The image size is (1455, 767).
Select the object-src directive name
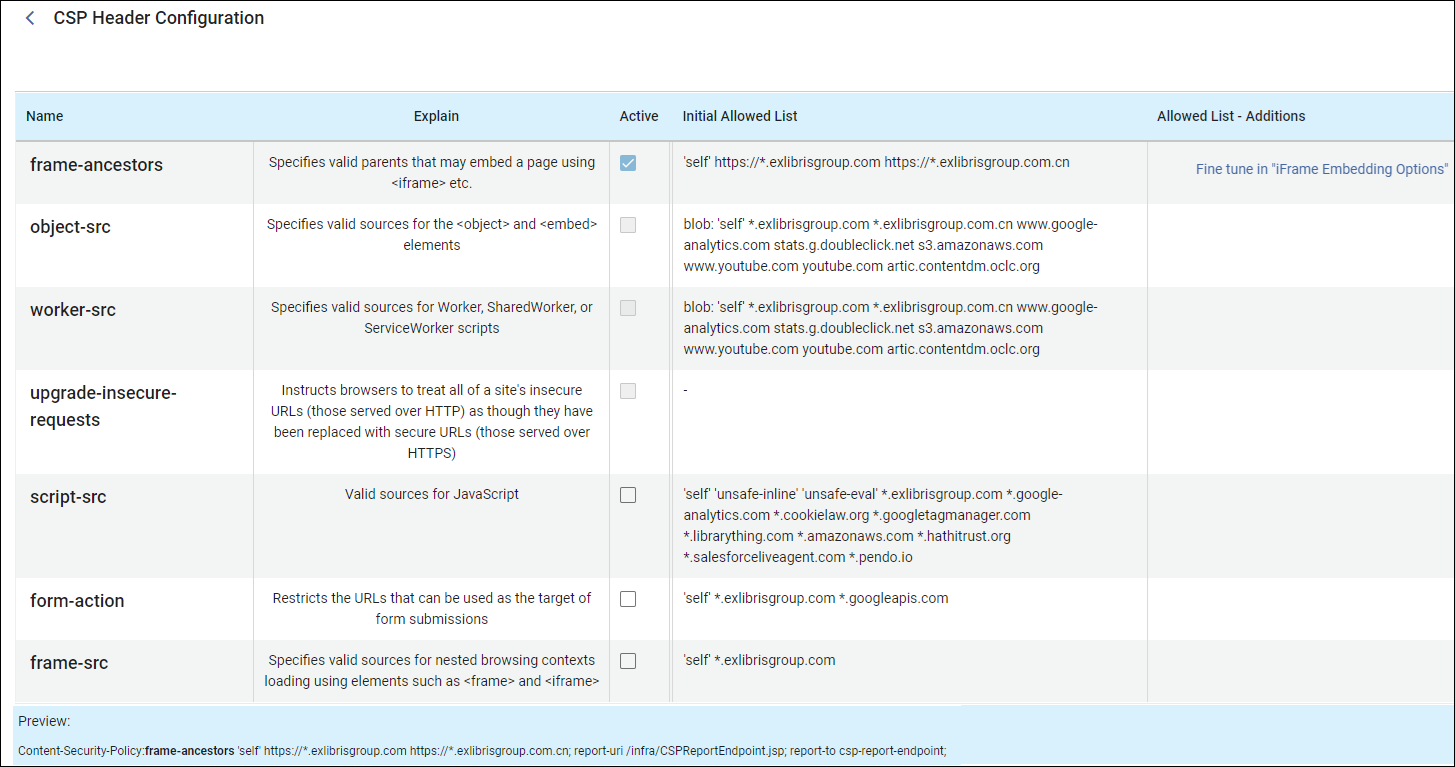point(70,227)
